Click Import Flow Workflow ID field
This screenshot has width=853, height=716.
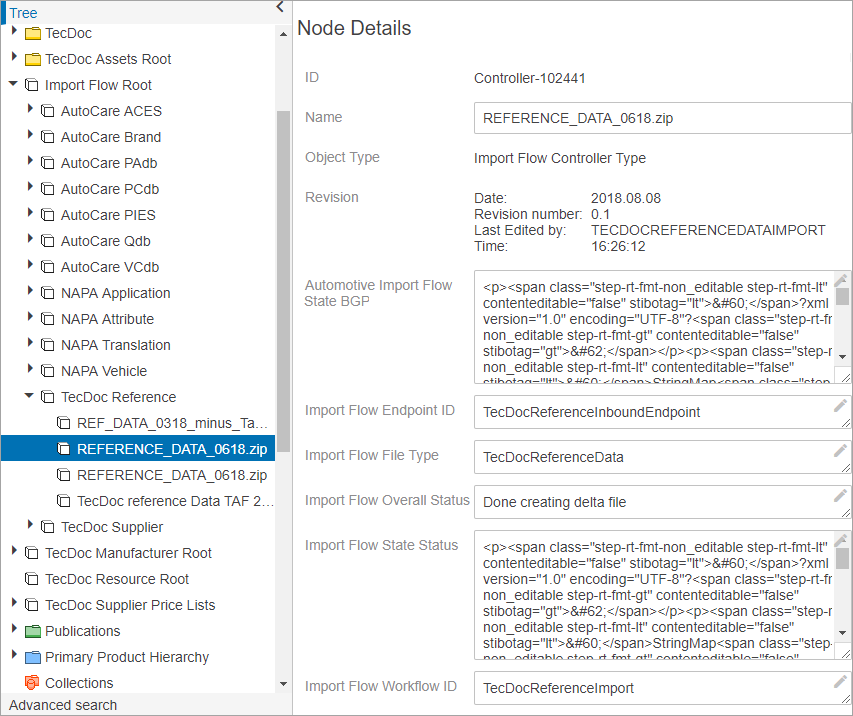tap(662, 688)
